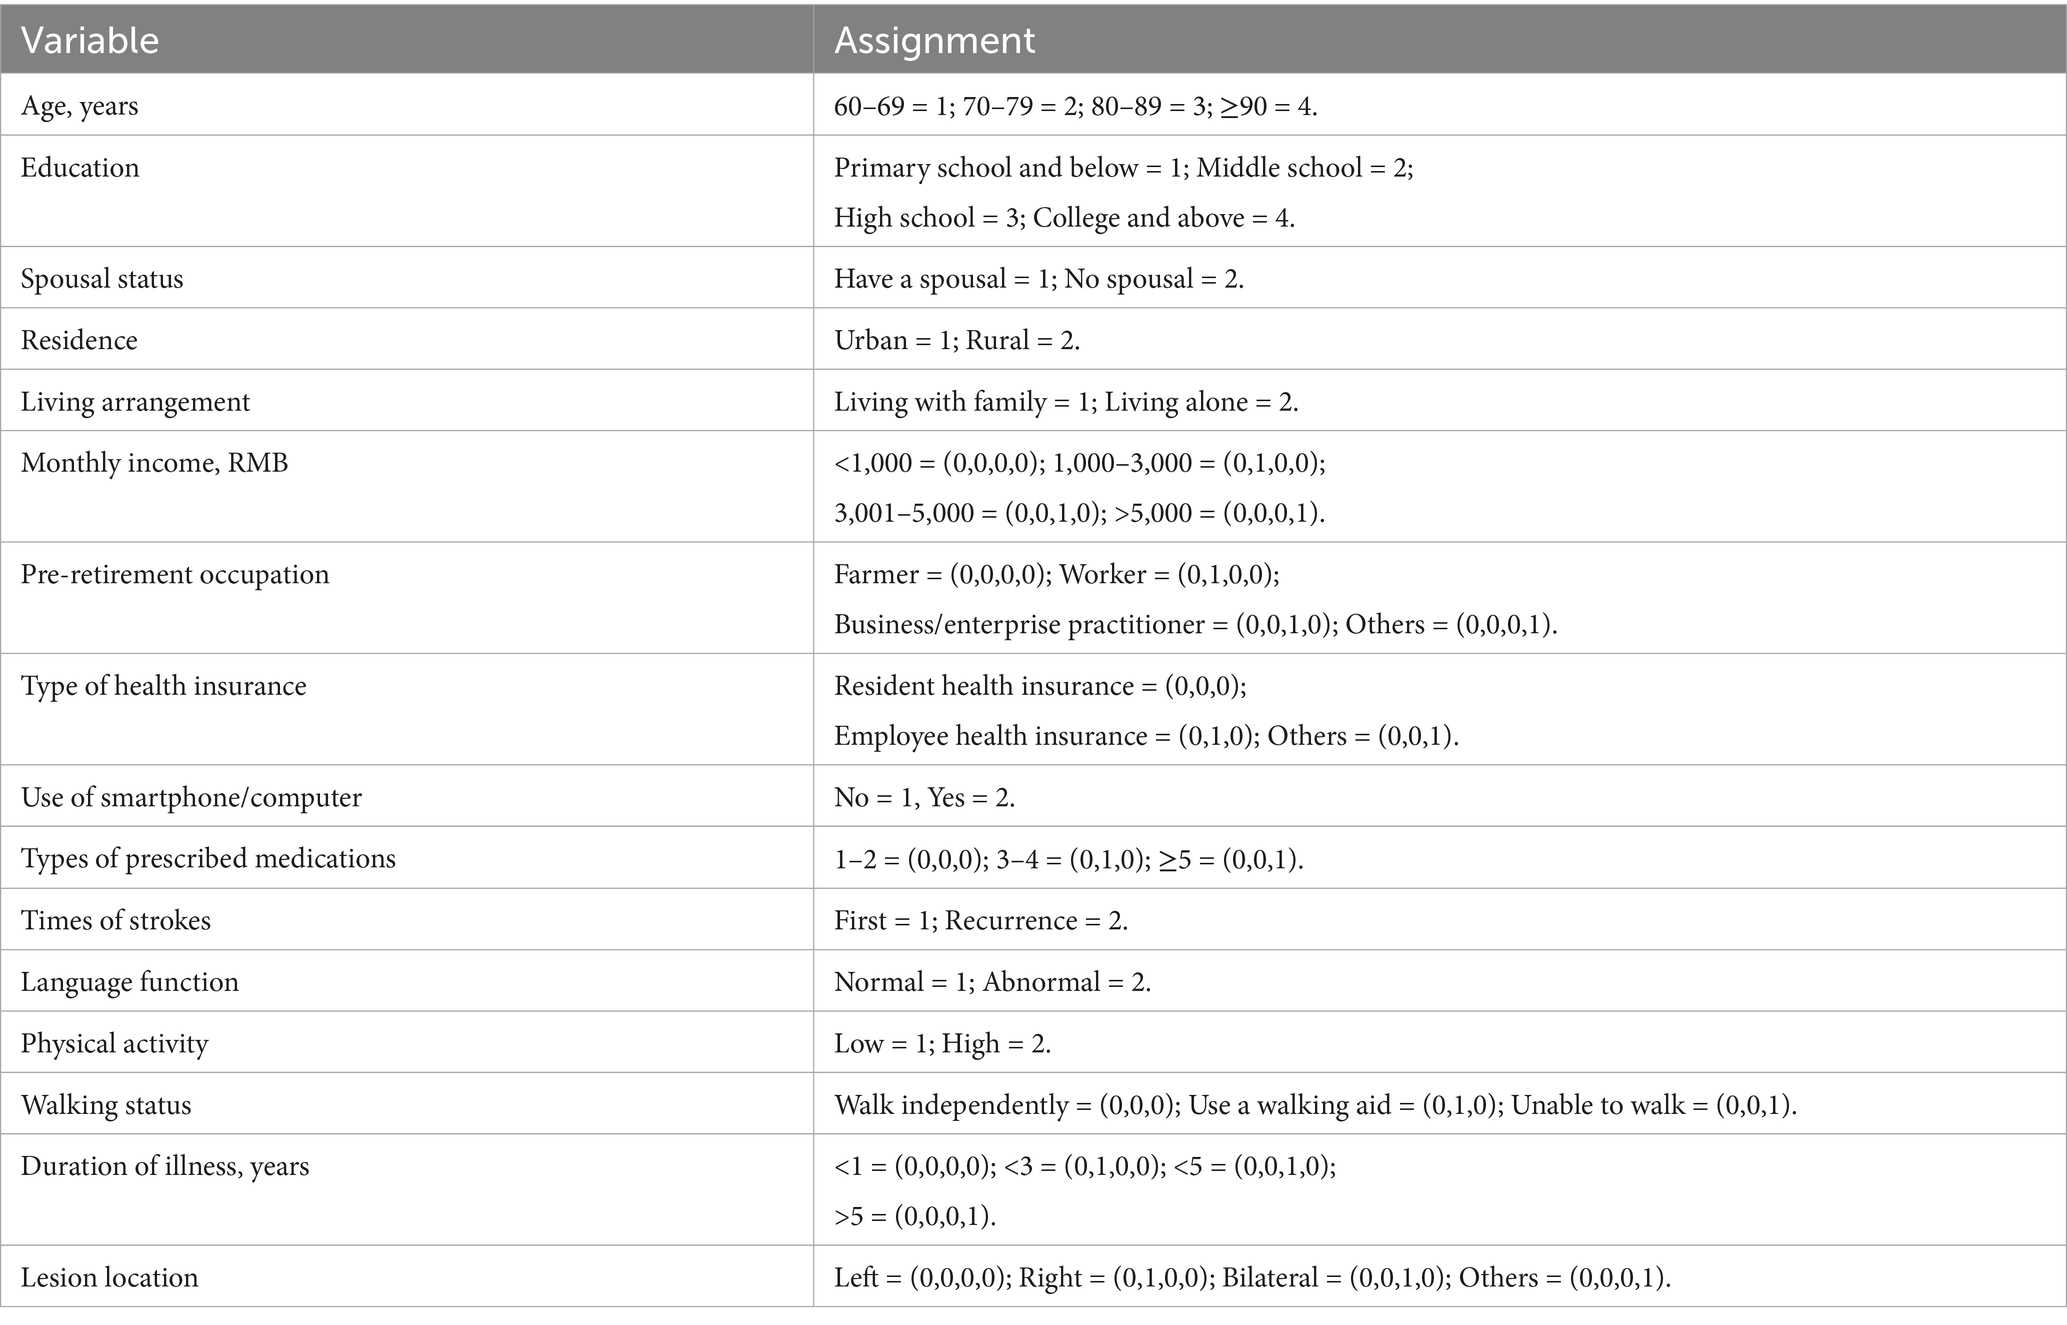The height and width of the screenshot is (1325, 2067).
Task: Click the Assignment column header
Action: click(x=934, y=40)
